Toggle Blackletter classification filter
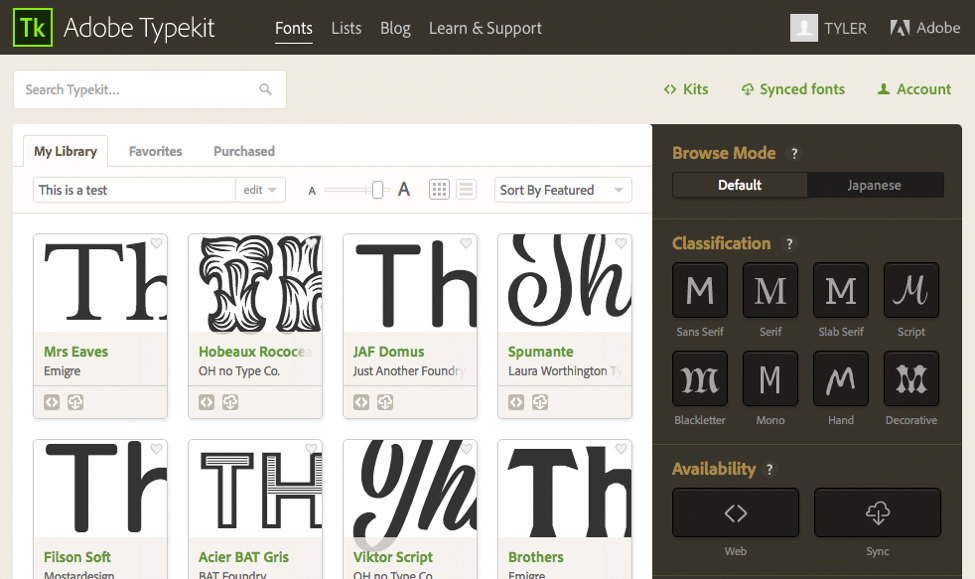 pos(700,378)
